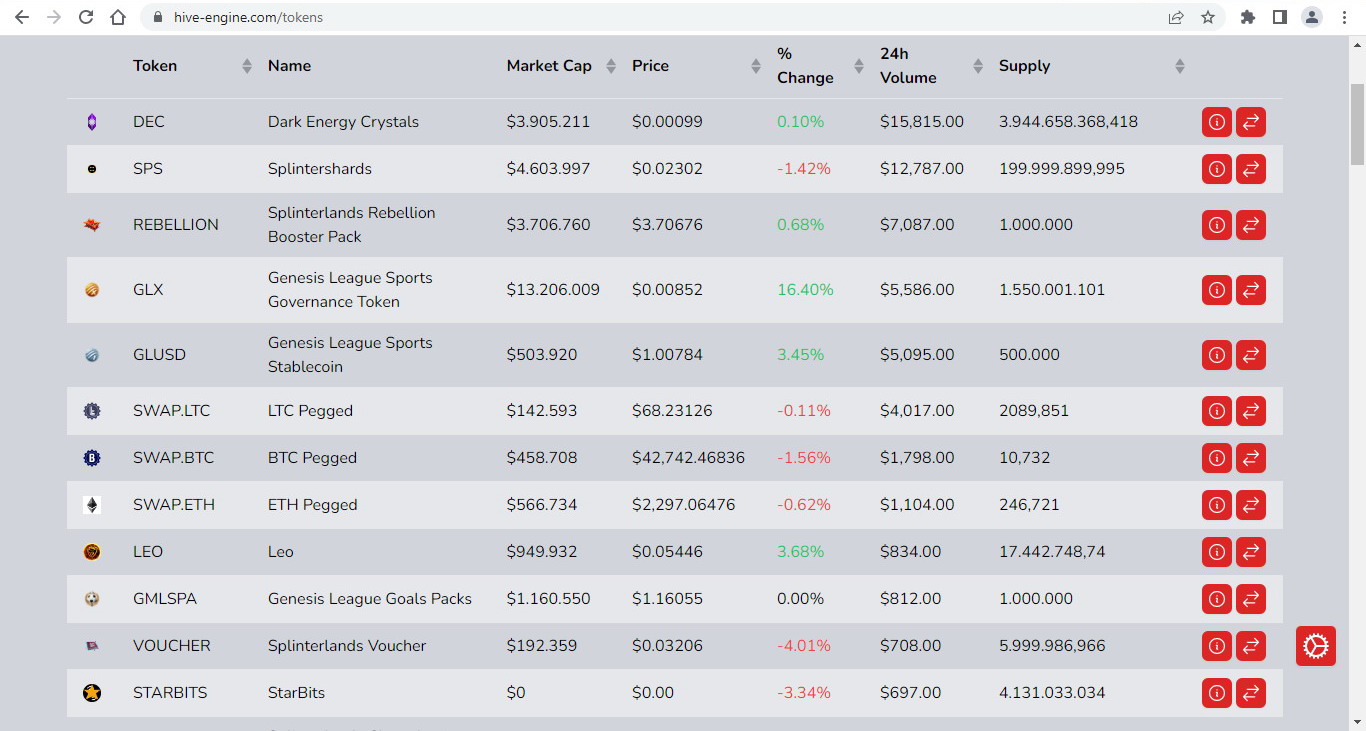Screen dimensions: 1366x731
Task: Open the red gear settings button
Action: tap(1316, 646)
